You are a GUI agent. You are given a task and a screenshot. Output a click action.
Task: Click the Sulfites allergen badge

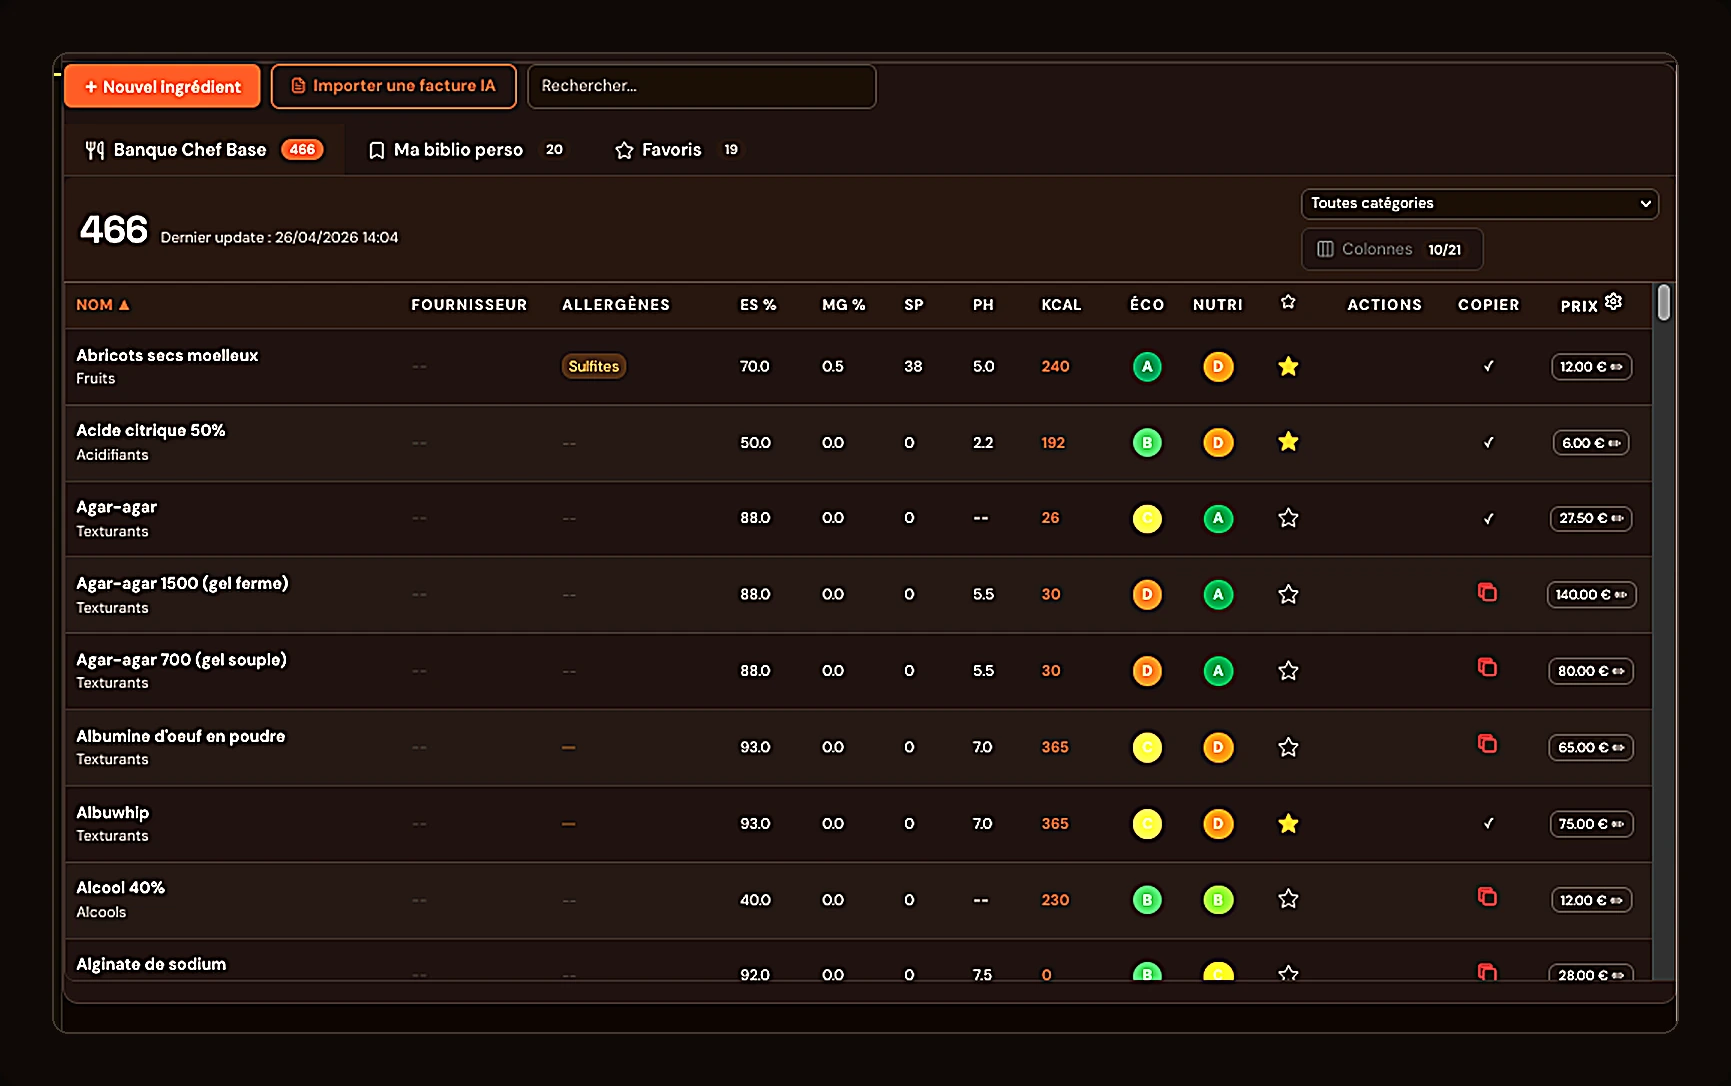coord(594,367)
